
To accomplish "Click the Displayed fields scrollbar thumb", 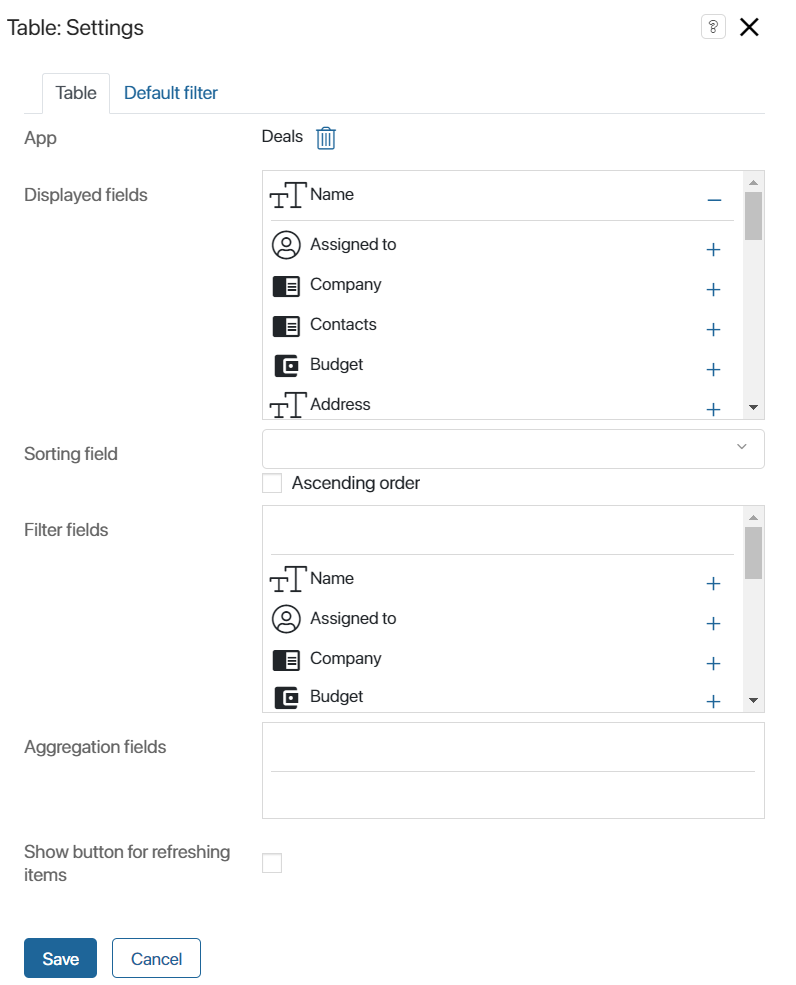I will pos(753,216).
